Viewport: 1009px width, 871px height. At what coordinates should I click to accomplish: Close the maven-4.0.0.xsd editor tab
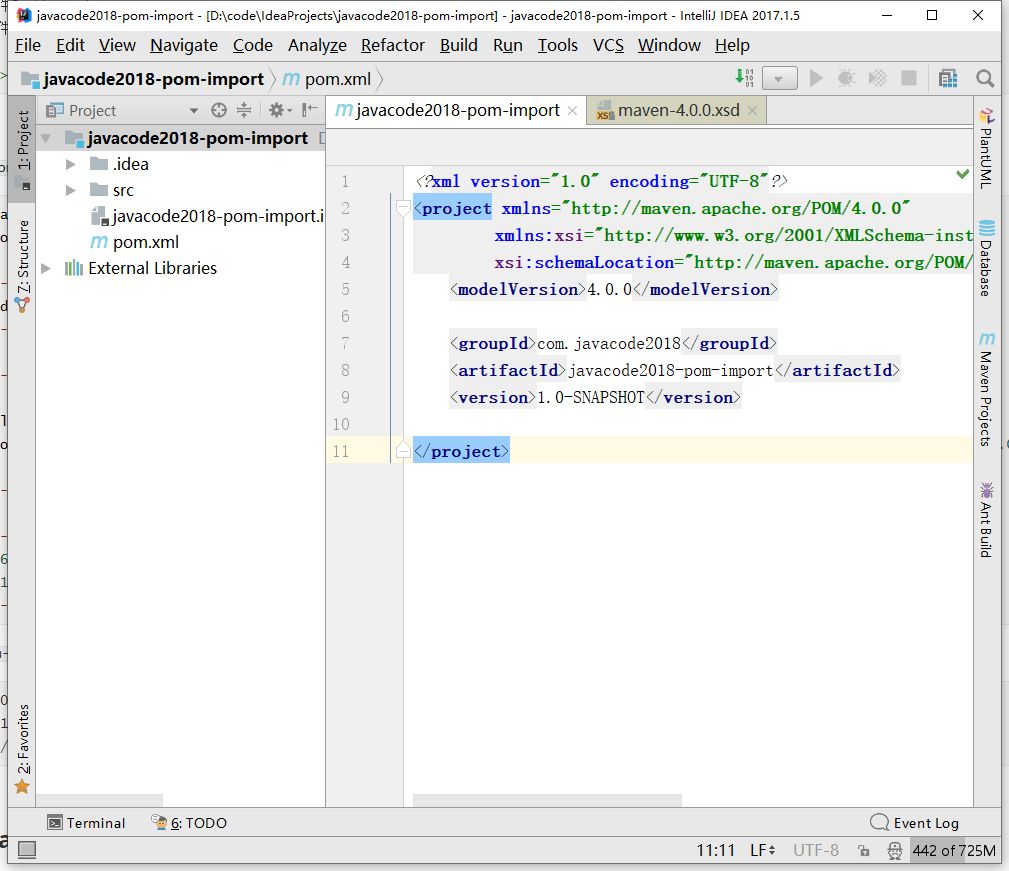pos(753,110)
